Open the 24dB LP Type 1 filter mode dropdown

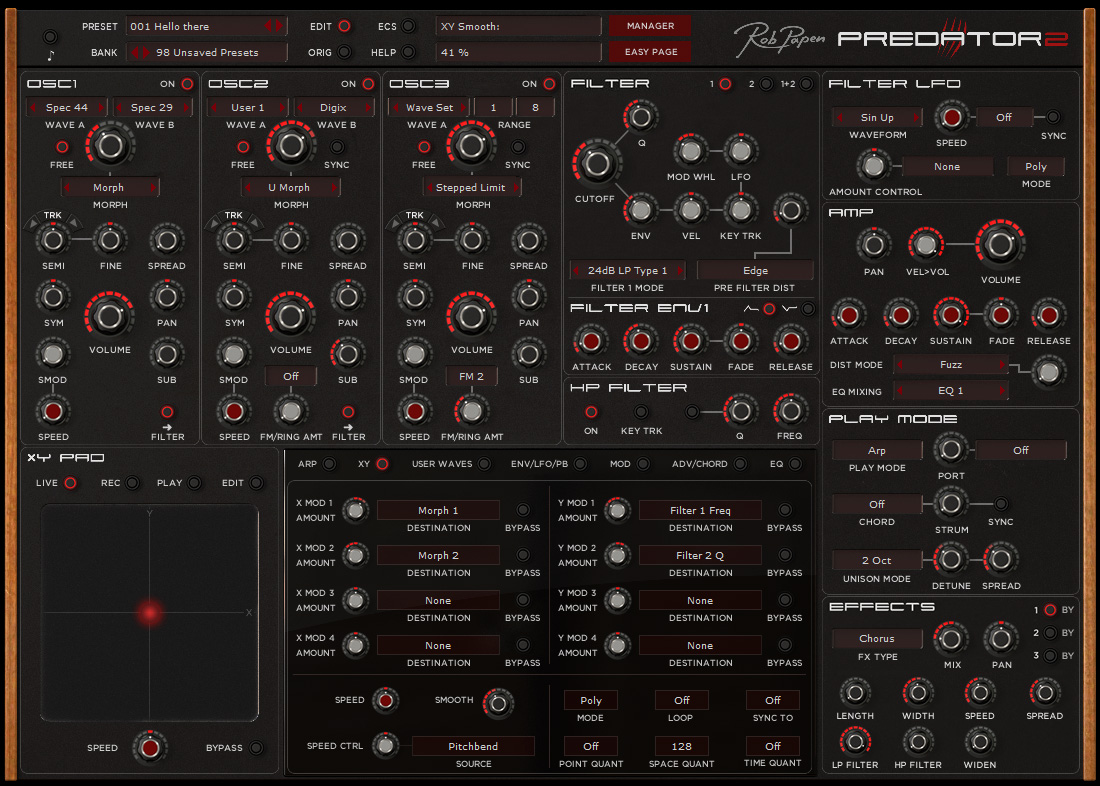pos(627,270)
